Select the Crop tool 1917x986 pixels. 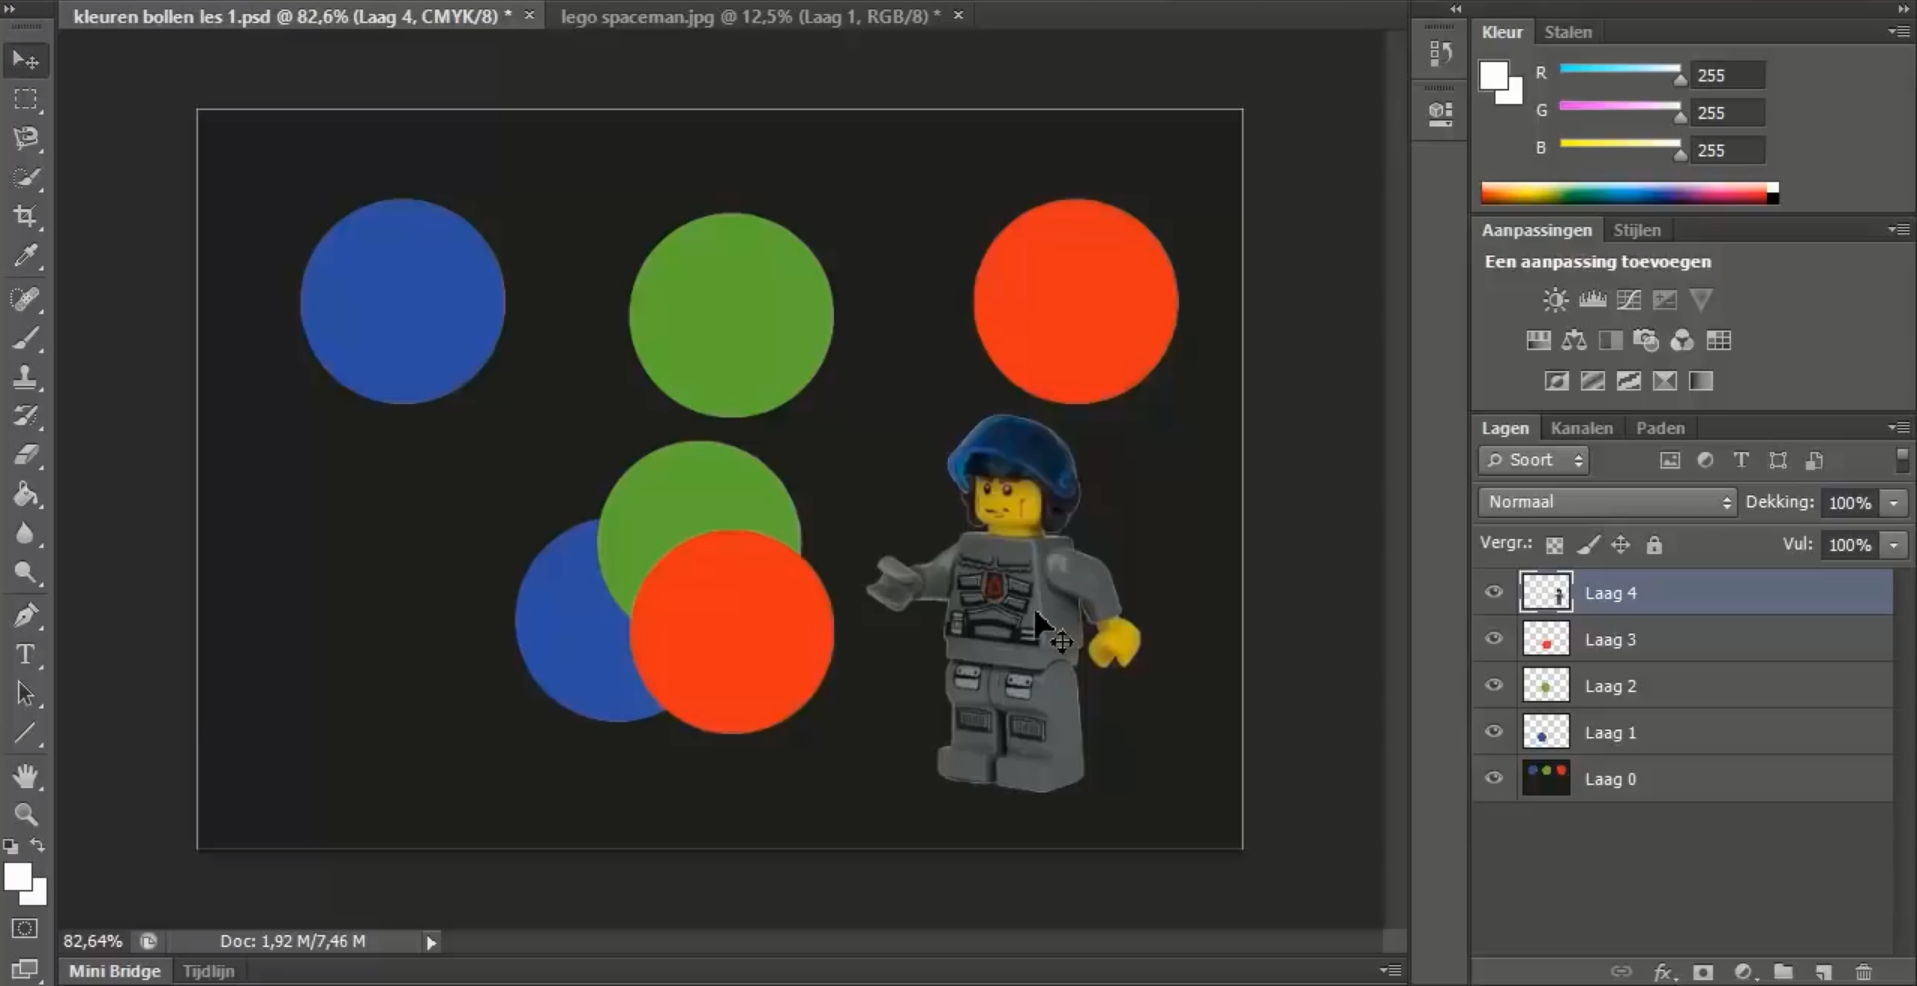pos(26,217)
